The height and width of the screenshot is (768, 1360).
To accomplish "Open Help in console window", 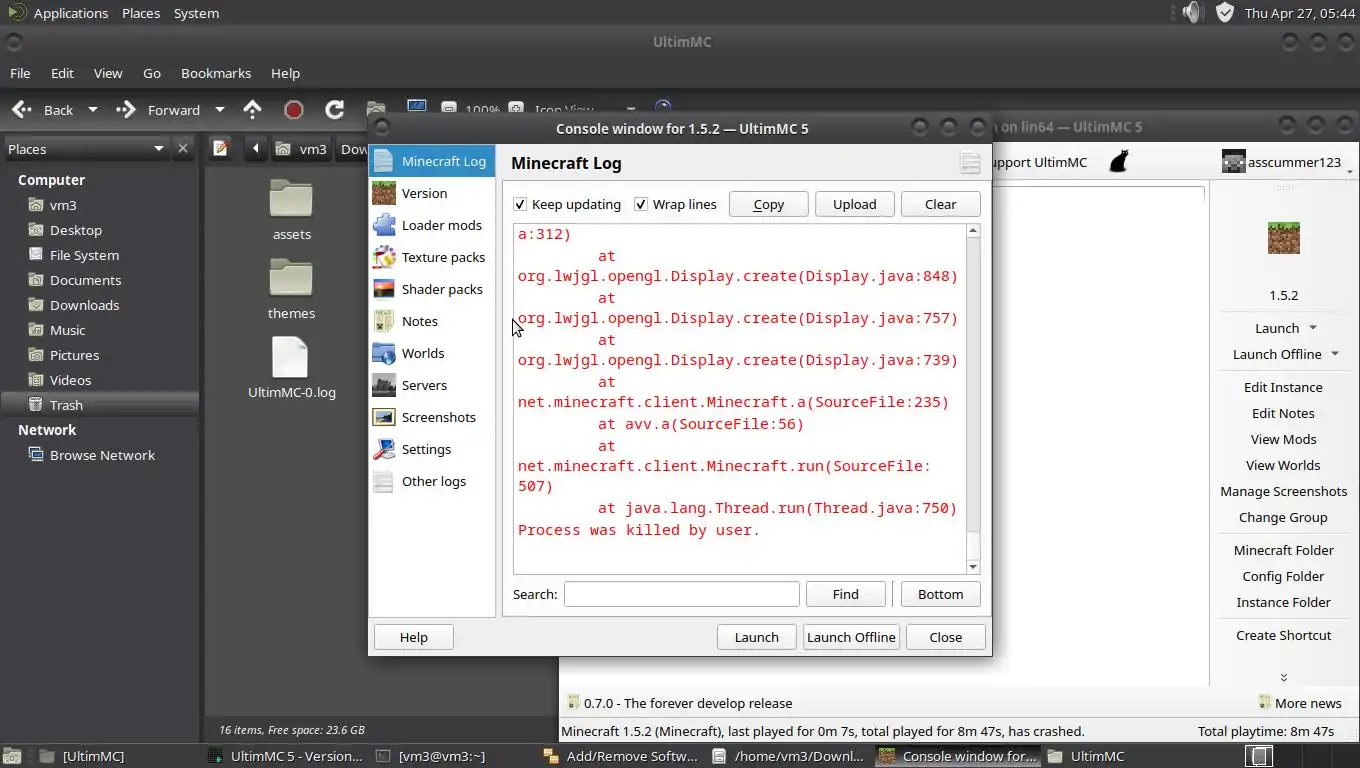I will point(414,637).
